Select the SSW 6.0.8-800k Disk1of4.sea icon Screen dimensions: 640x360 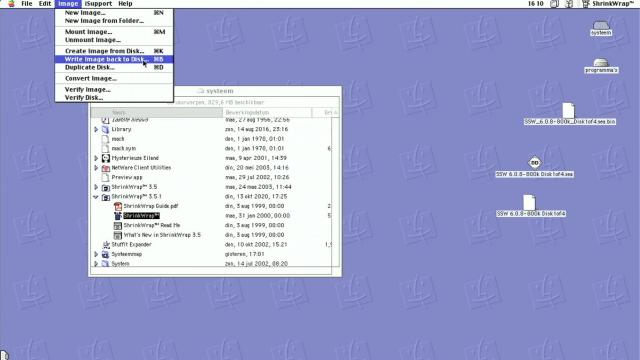[534, 163]
